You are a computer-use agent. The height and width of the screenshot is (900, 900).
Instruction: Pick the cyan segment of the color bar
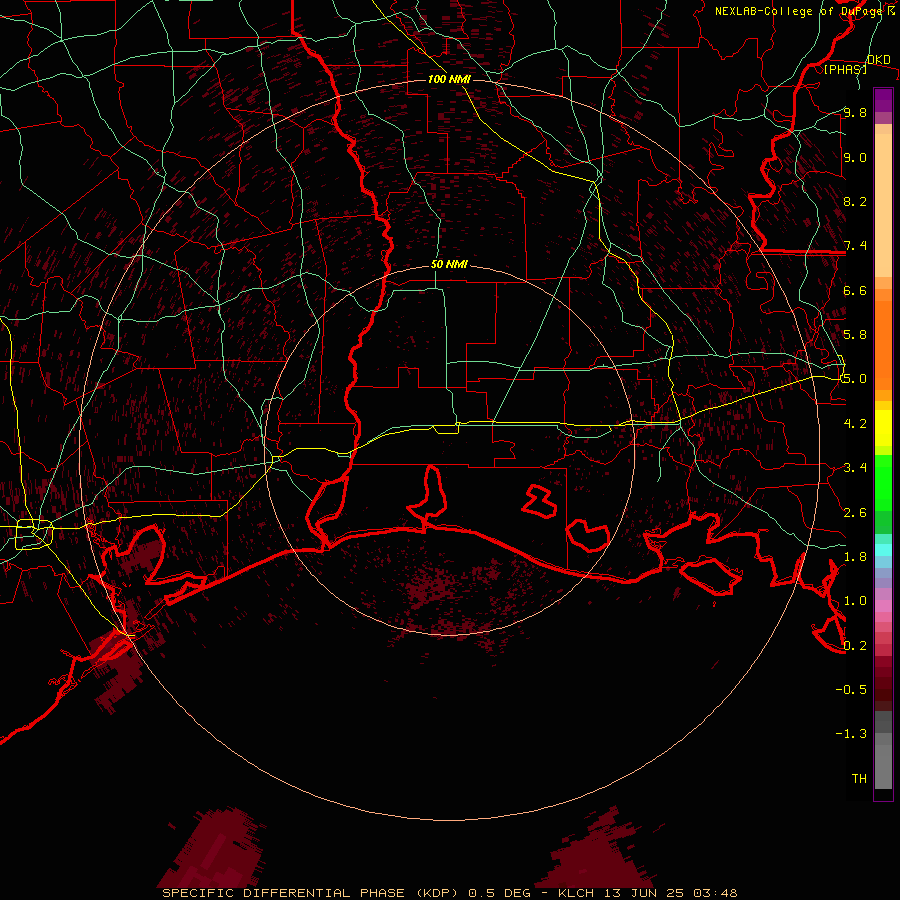point(883,550)
